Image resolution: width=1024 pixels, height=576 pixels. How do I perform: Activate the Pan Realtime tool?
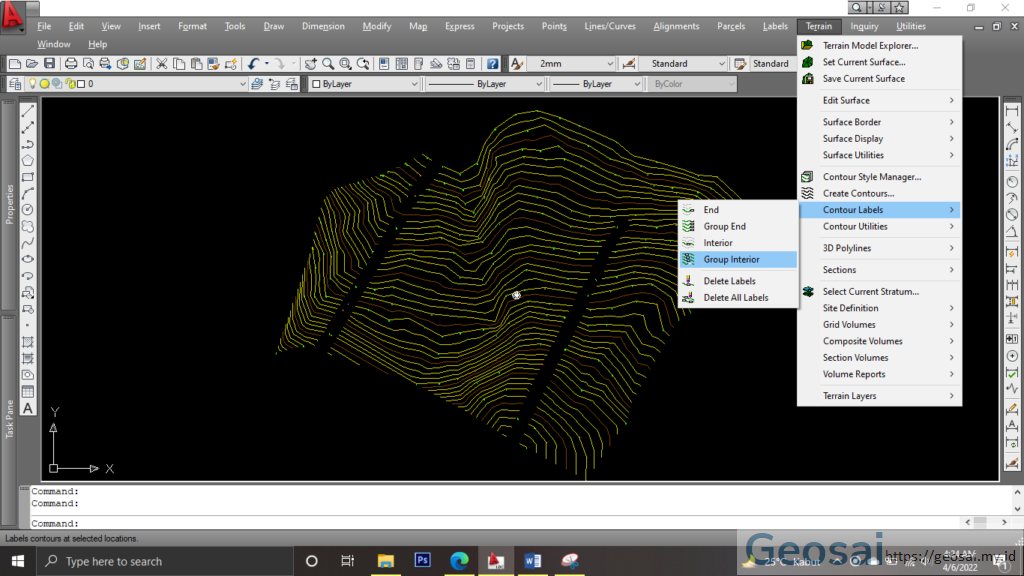coord(311,63)
